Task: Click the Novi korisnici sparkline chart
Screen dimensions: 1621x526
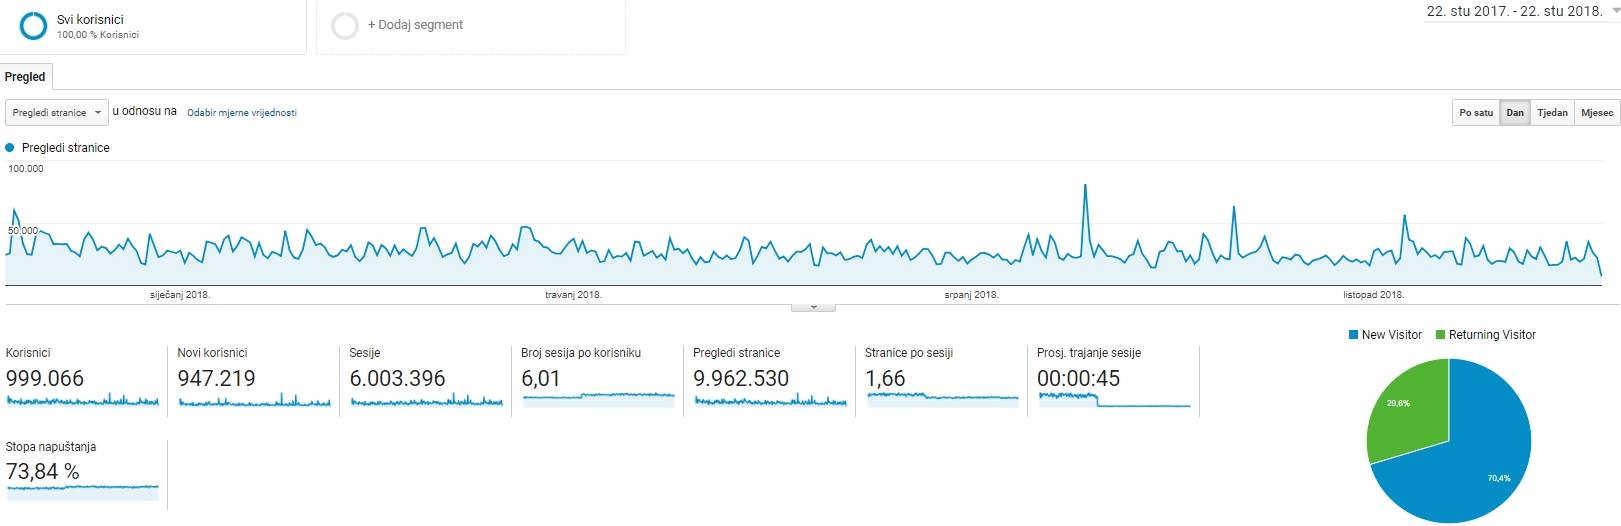Action: pos(254,401)
